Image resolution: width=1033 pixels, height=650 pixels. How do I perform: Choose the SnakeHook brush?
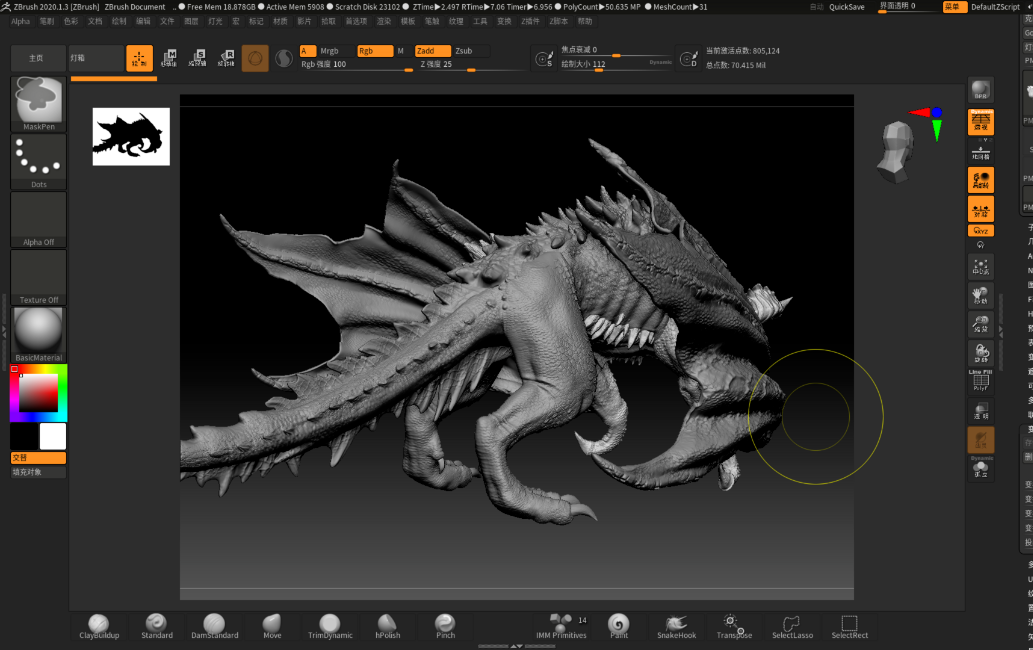pyautogui.click(x=676, y=625)
